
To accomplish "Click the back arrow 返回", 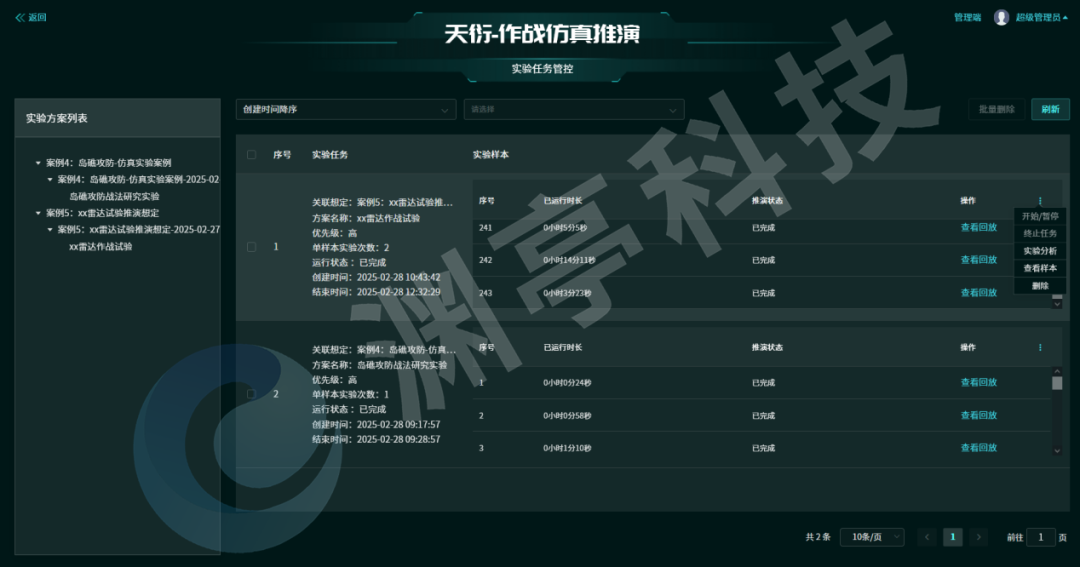I will point(31,17).
